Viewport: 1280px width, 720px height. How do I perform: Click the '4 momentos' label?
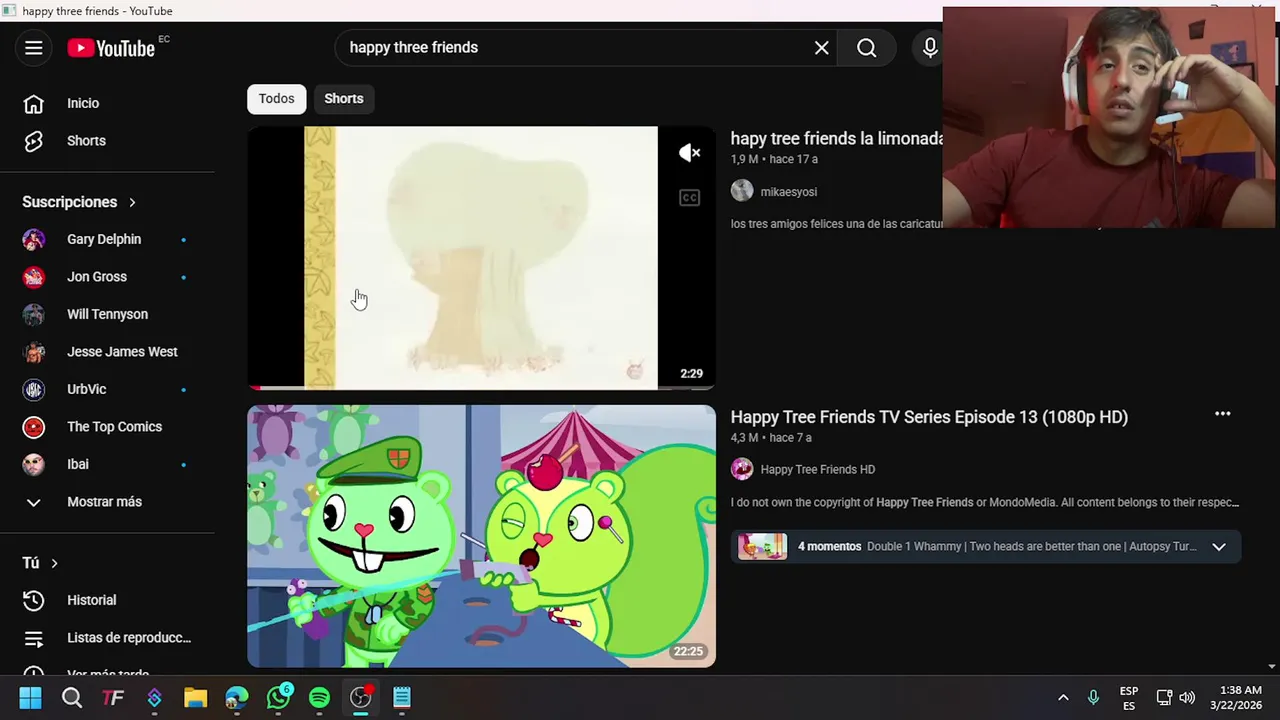coord(830,547)
